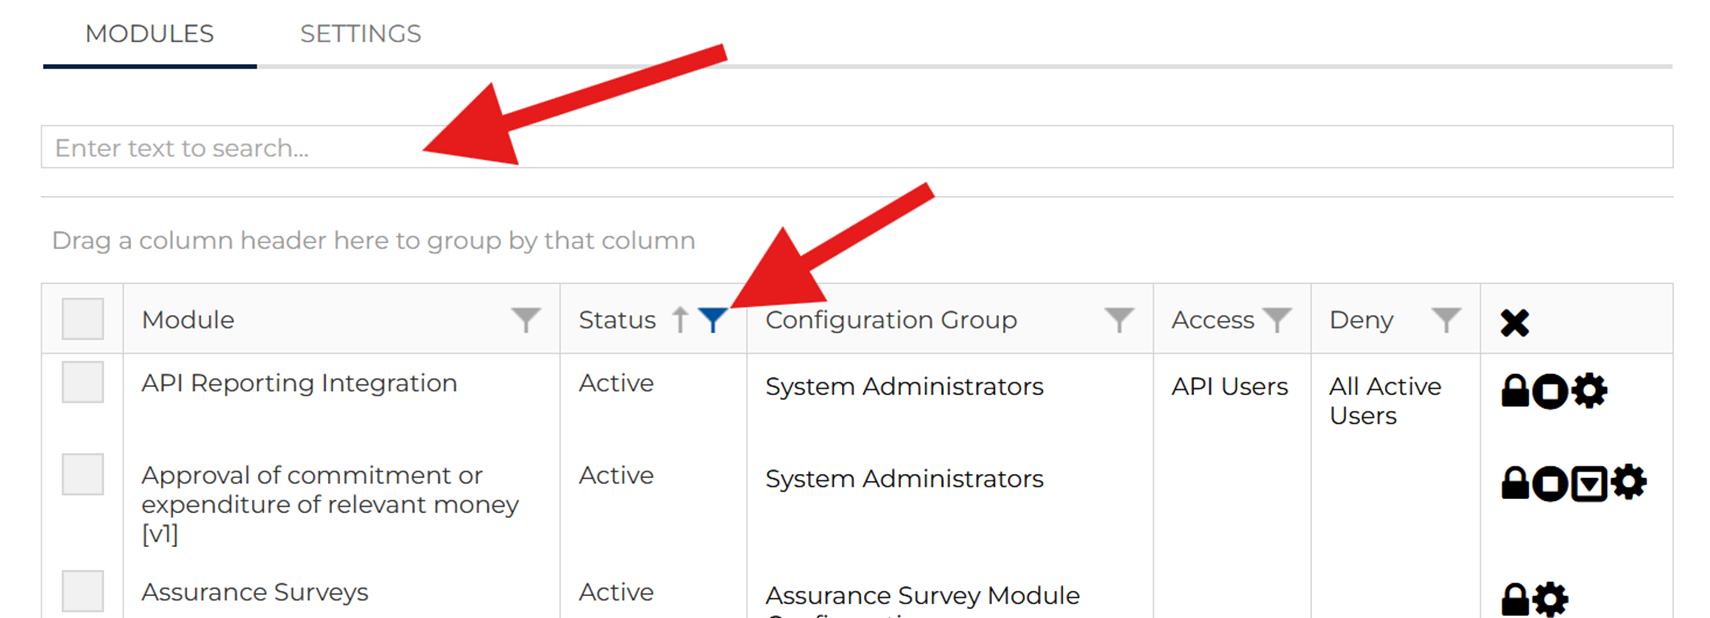Click the X icon in the table header
This screenshot has height=618, width=1710.
pos(1514,322)
